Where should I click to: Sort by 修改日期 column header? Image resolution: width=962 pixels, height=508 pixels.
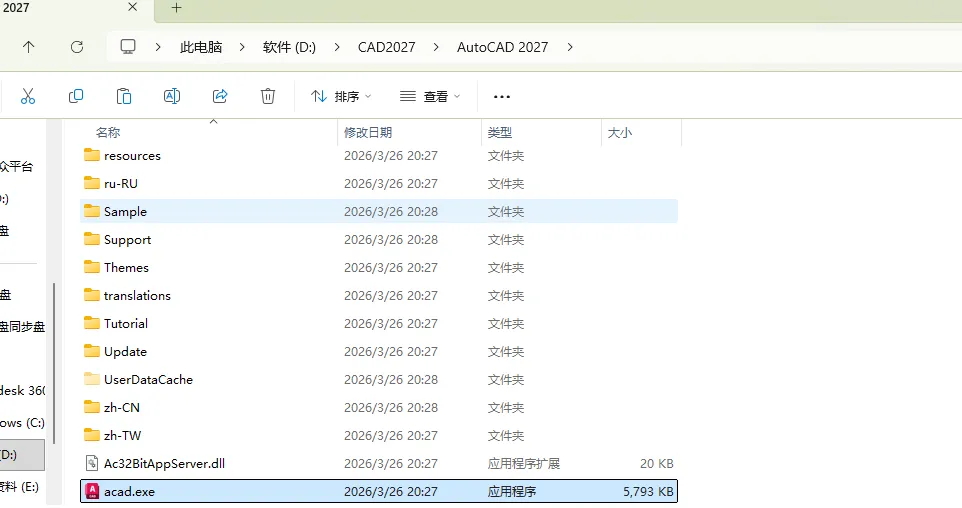pyautogui.click(x=367, y=133)
